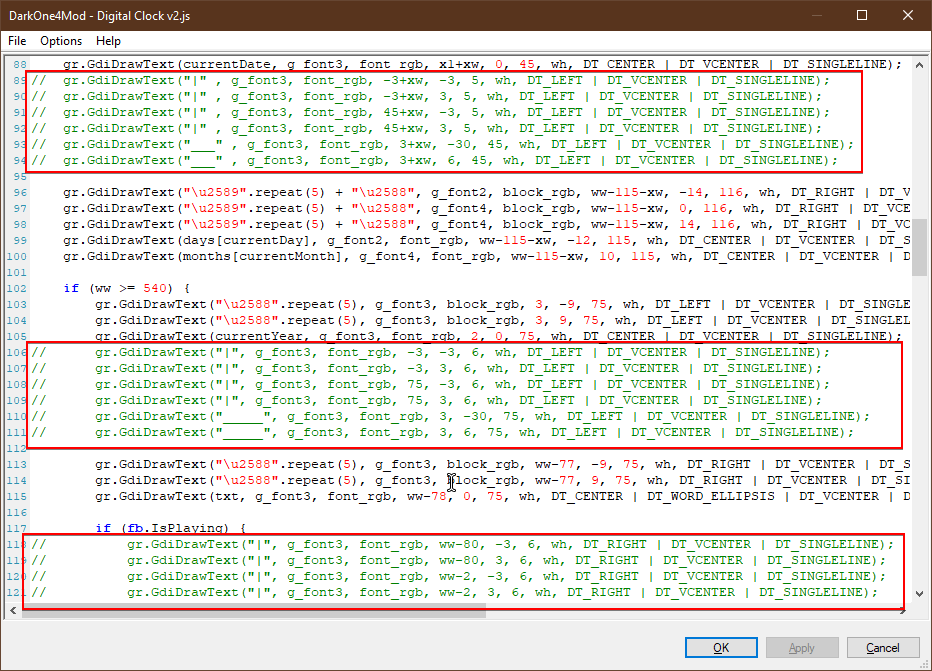Maximize the script editor window

coord(862,15)
